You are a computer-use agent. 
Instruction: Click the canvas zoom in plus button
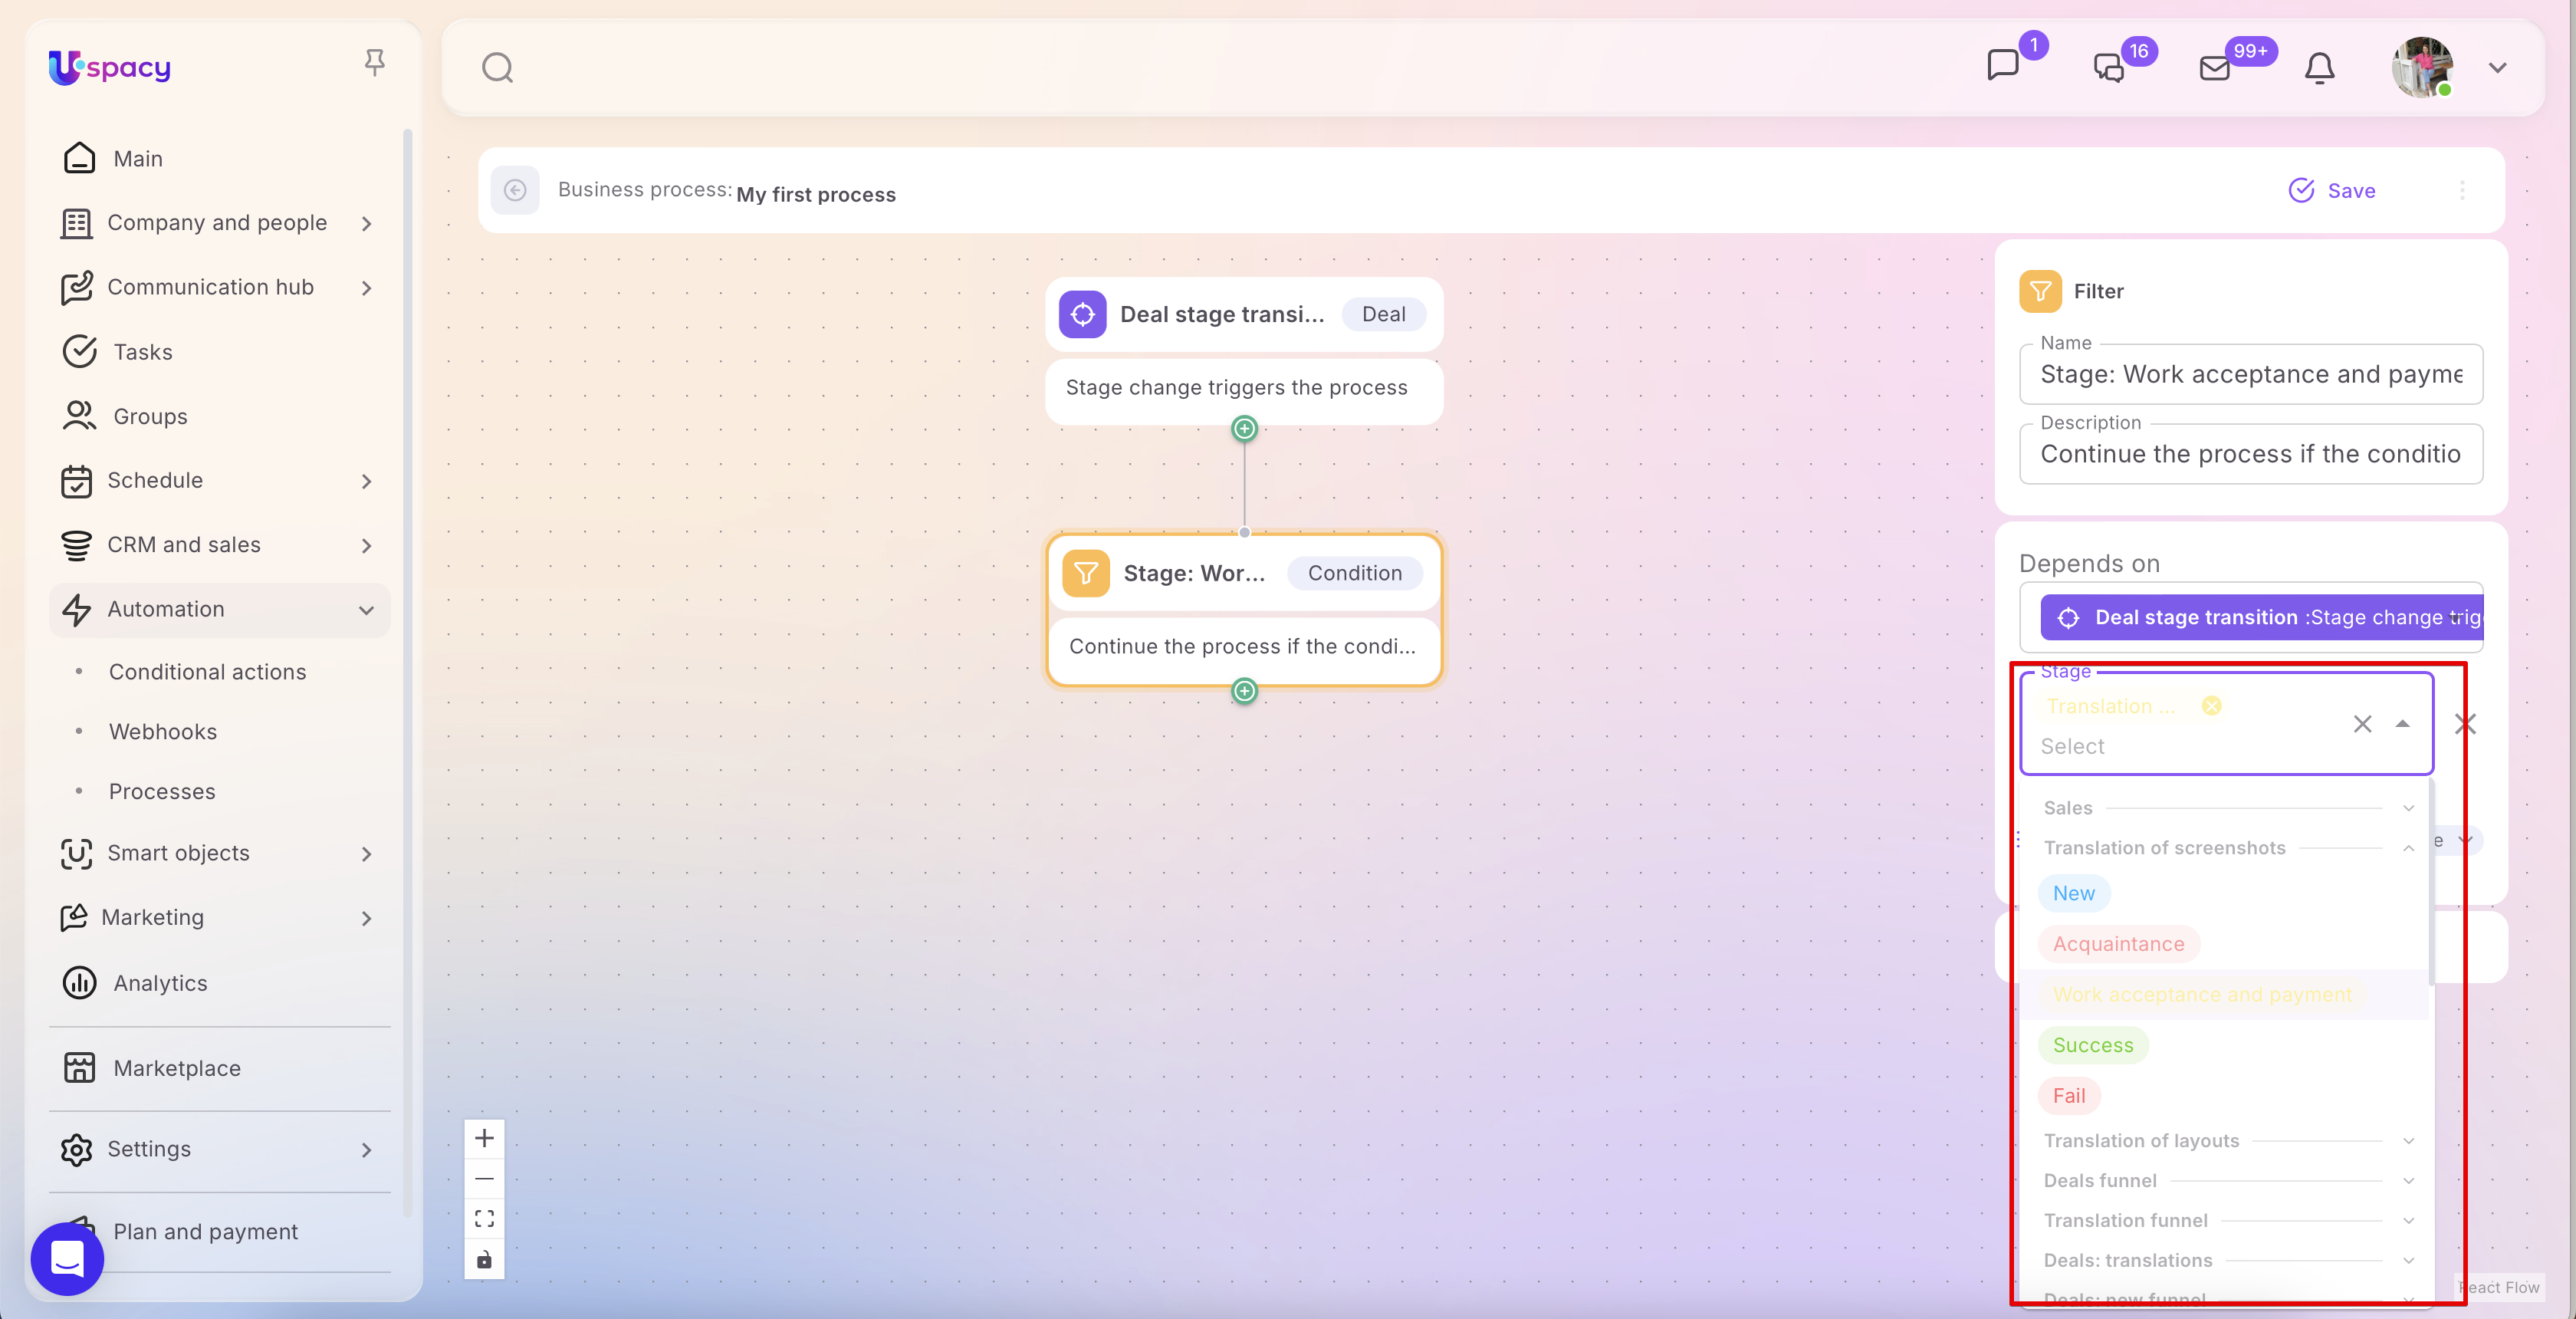[484, 1138]
